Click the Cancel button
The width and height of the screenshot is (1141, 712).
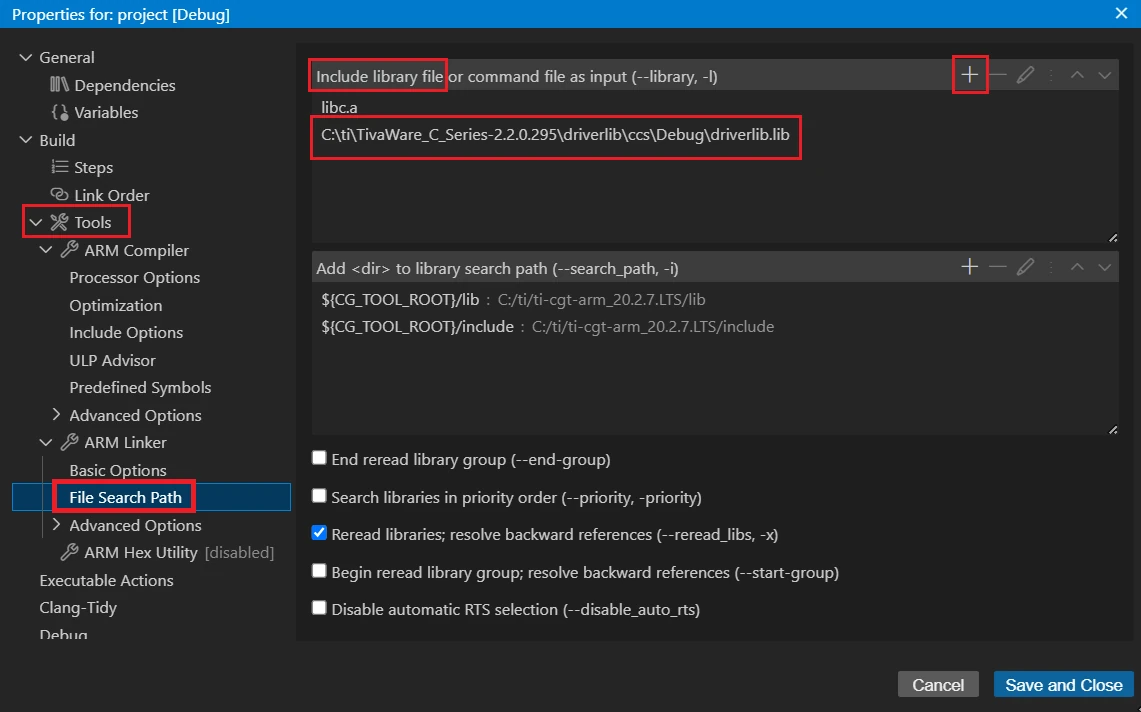[x=938, y=685]
